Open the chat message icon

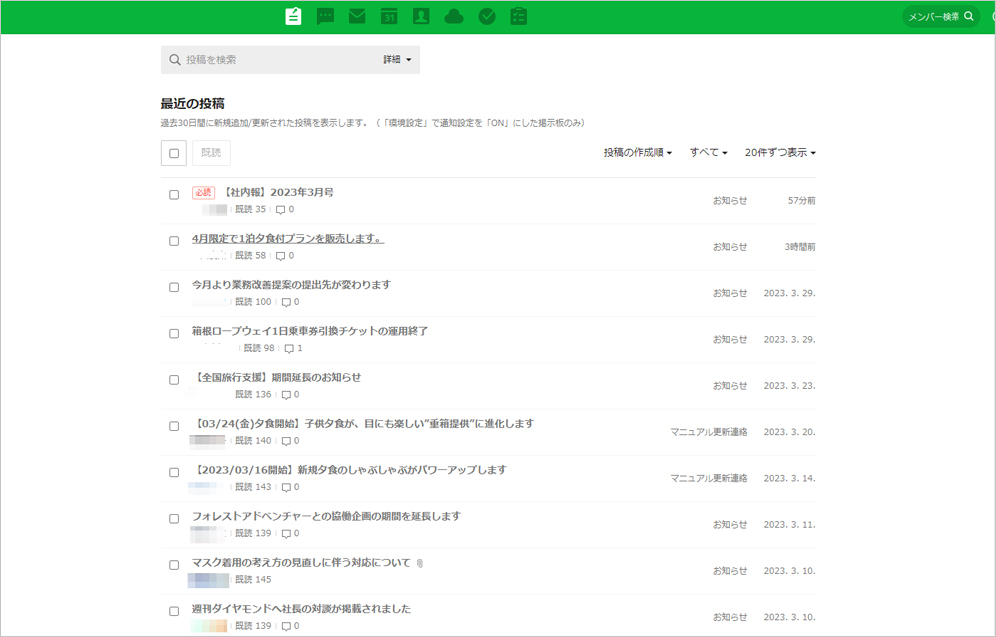click(325, 17)
